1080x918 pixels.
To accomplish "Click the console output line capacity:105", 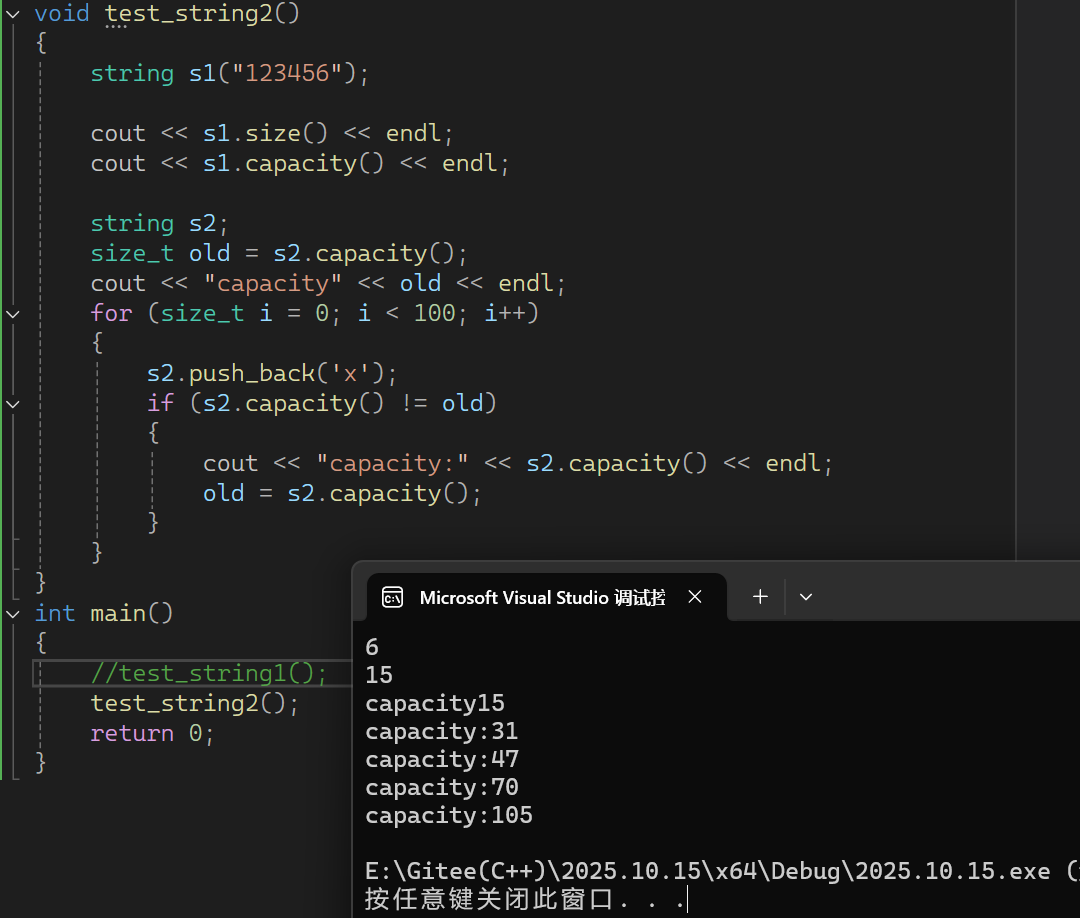I will [x=449, y=815].
